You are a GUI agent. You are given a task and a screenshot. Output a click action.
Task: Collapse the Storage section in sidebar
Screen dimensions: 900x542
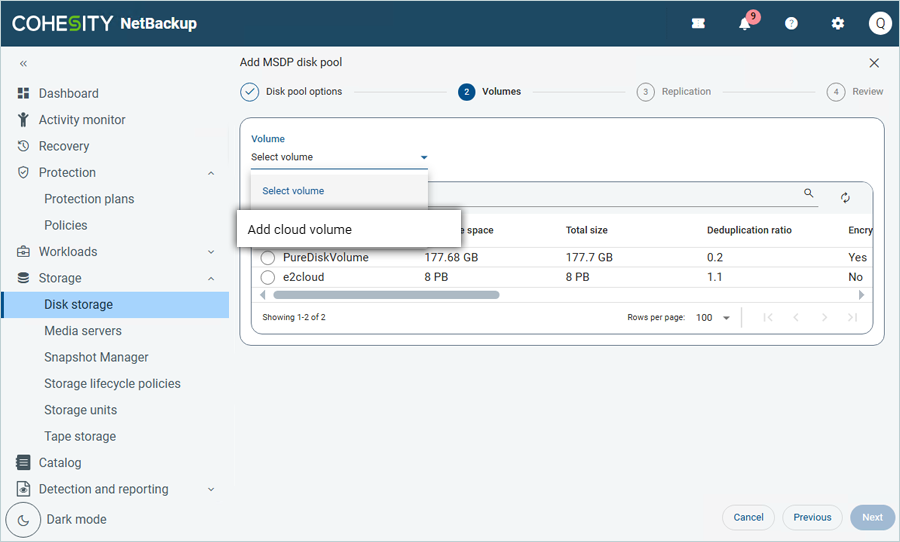pos(211,279)
